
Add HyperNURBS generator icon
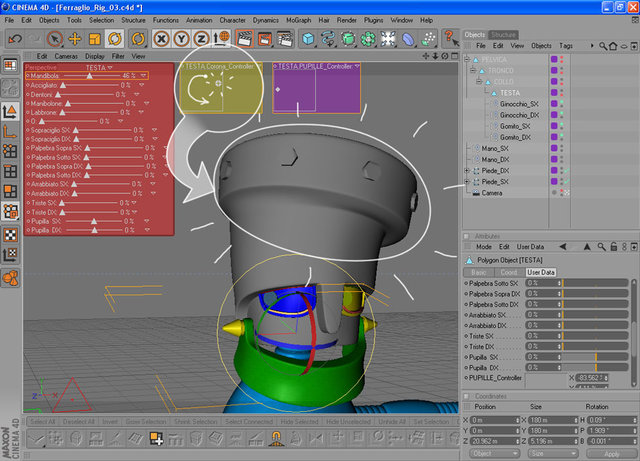click(x=348, y=39)
